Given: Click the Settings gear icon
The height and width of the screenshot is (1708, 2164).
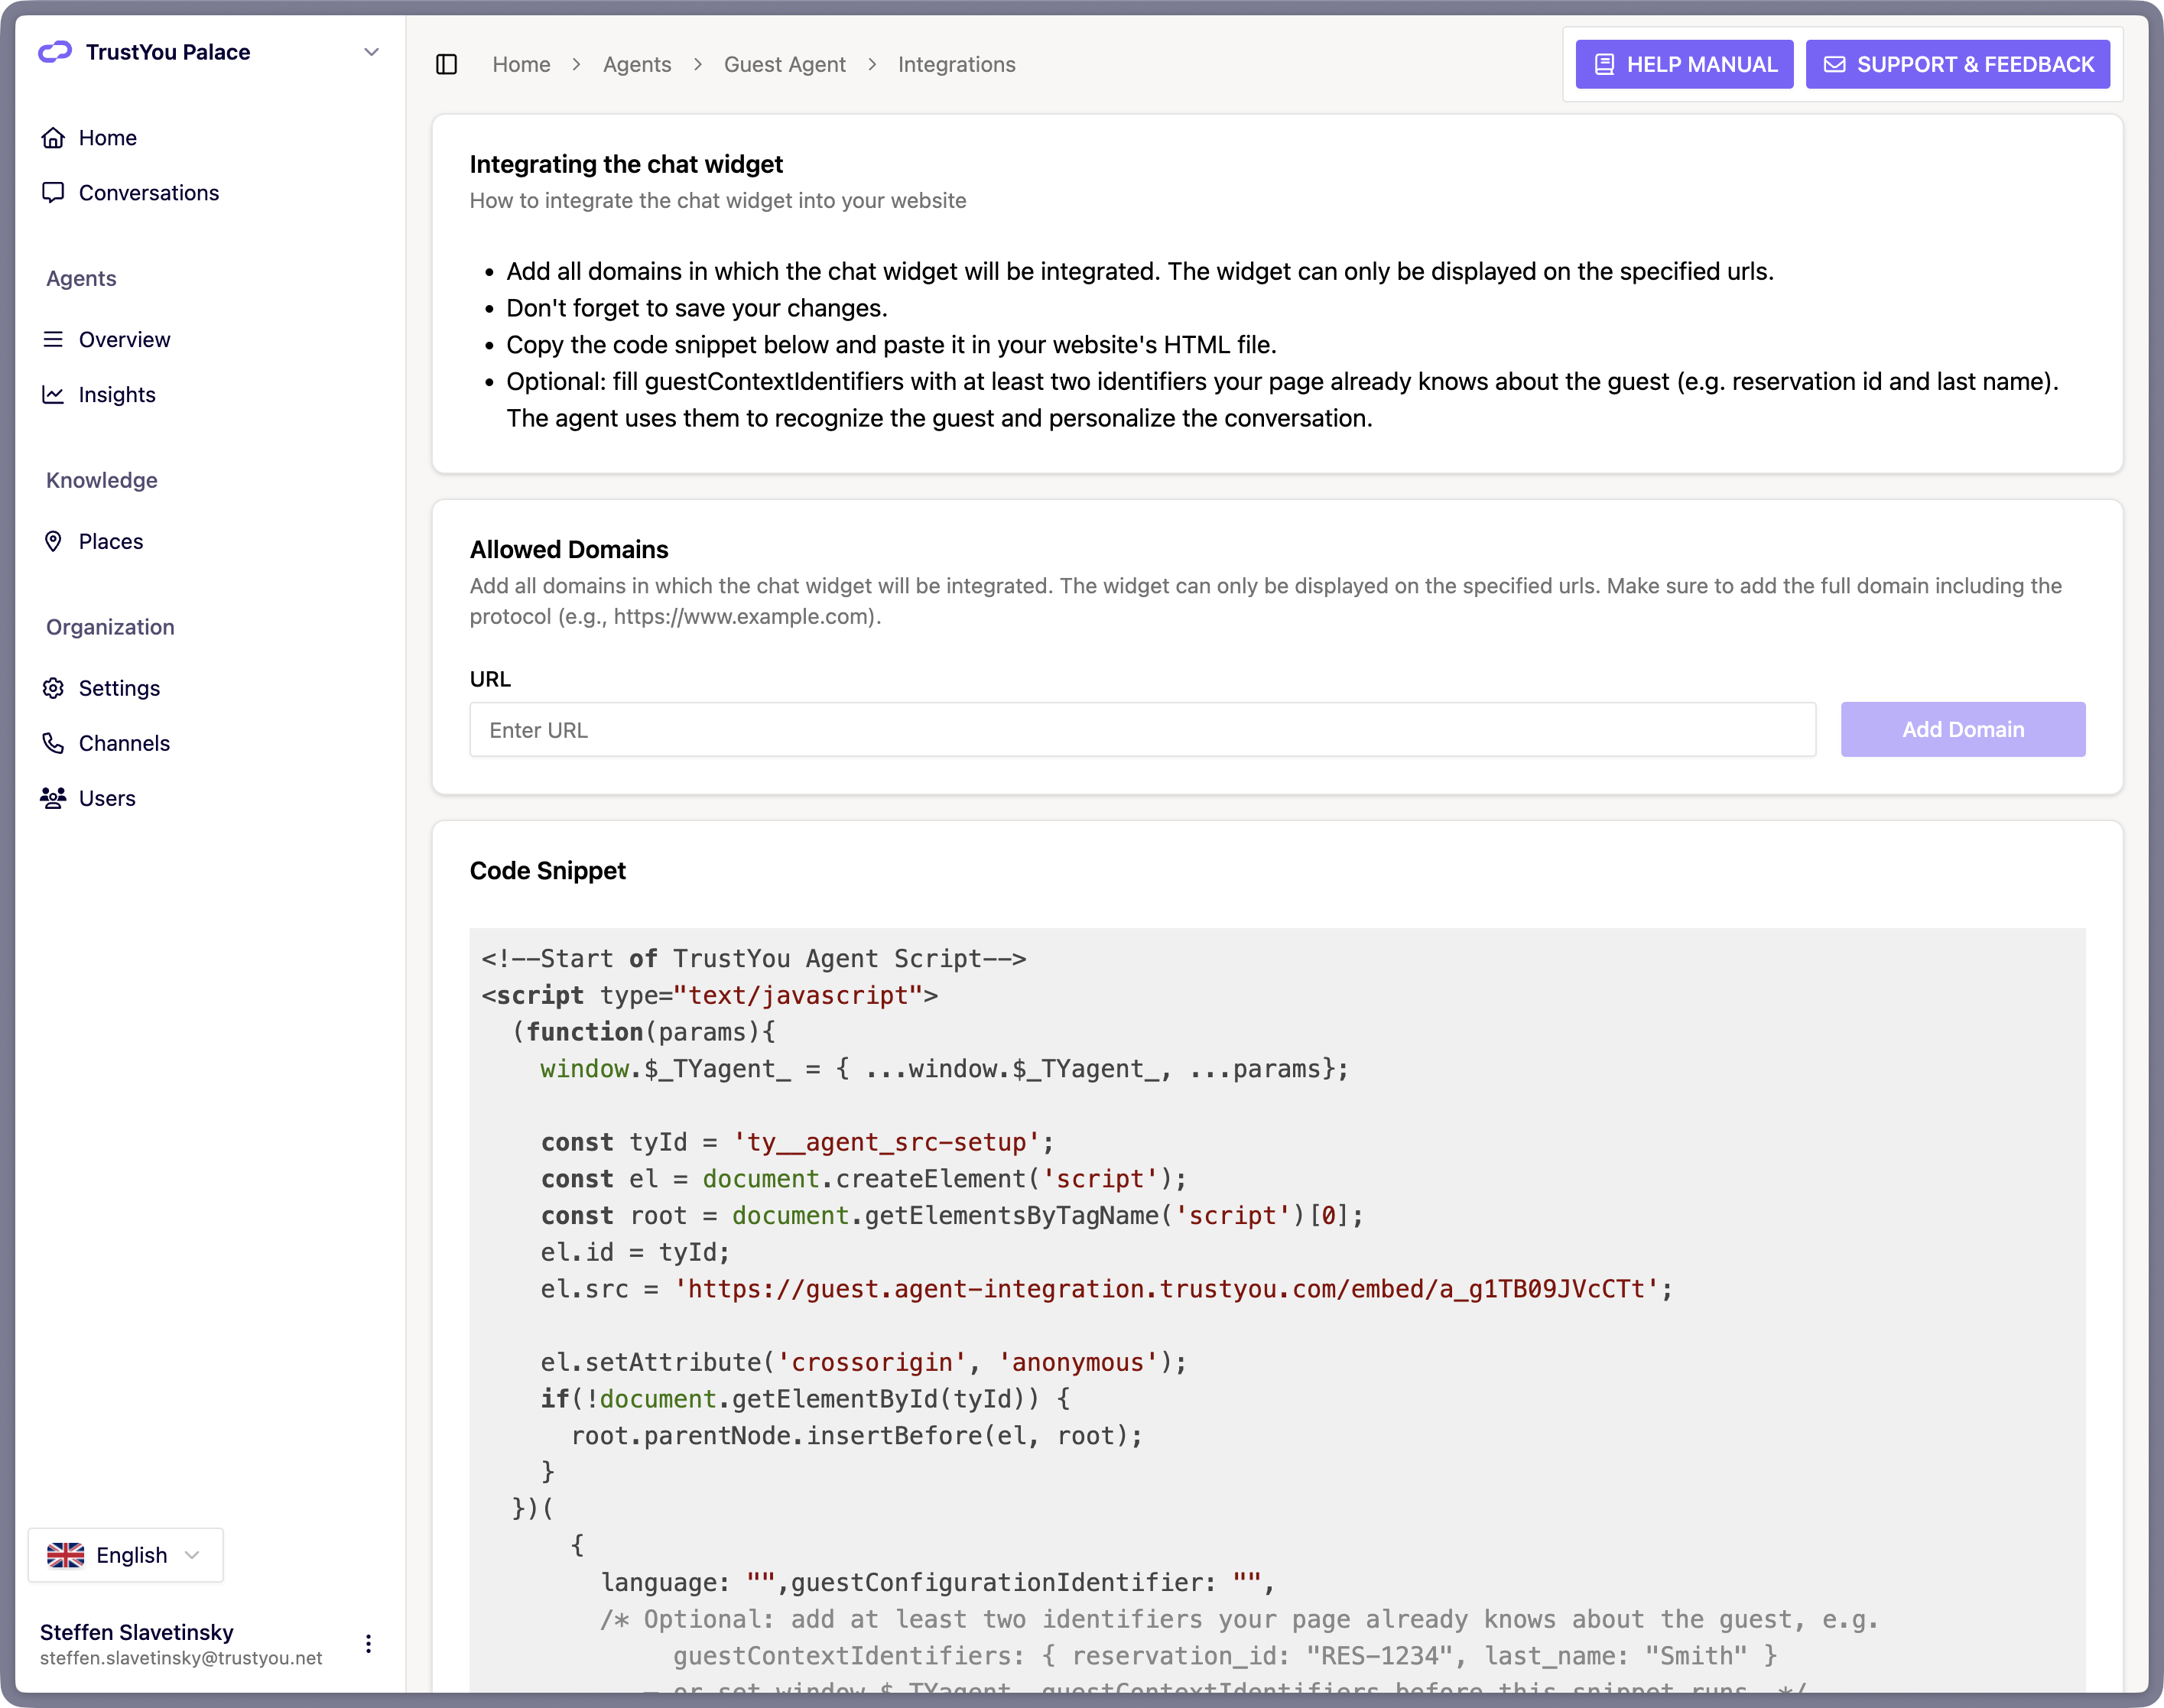Looking at the screenshot, I should coord(53,689).
